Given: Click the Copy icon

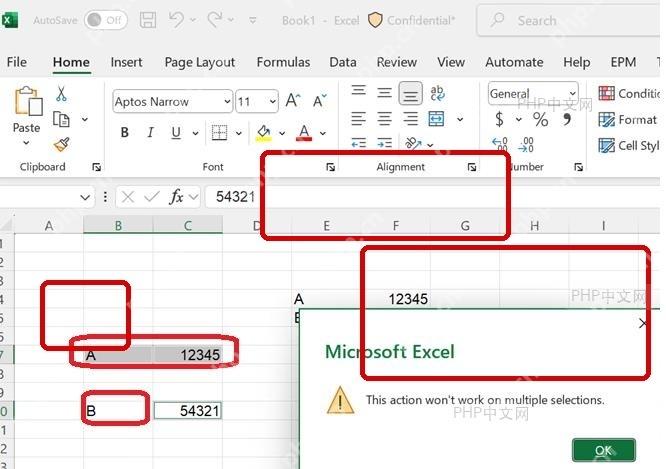Looking at the screenshot, I should pyautogui.click(x=61, y=119).
